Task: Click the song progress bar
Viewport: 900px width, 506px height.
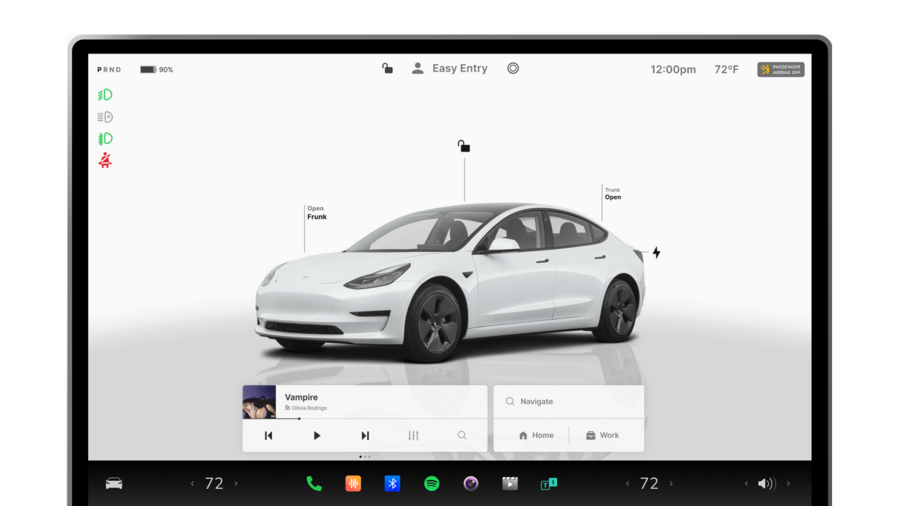Action: coord(365,419)
